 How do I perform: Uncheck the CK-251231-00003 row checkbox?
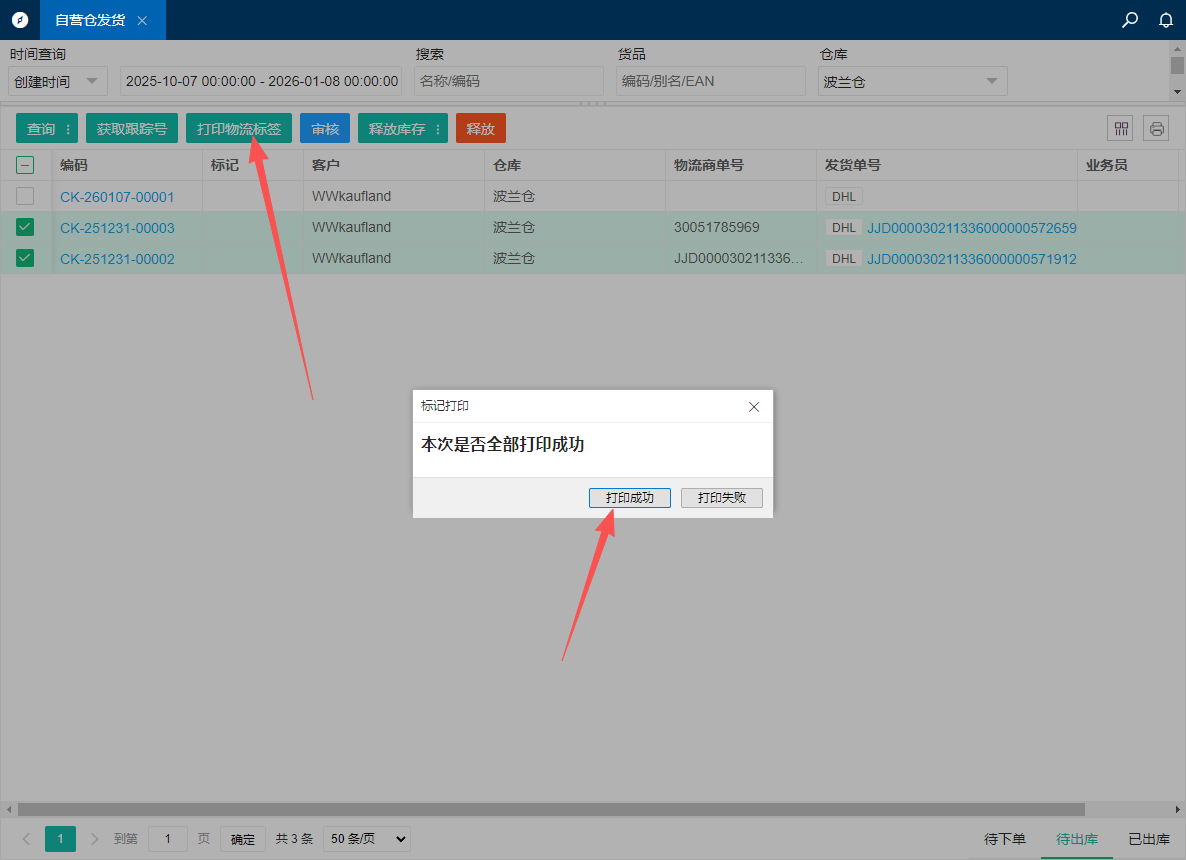coord(25,228)
